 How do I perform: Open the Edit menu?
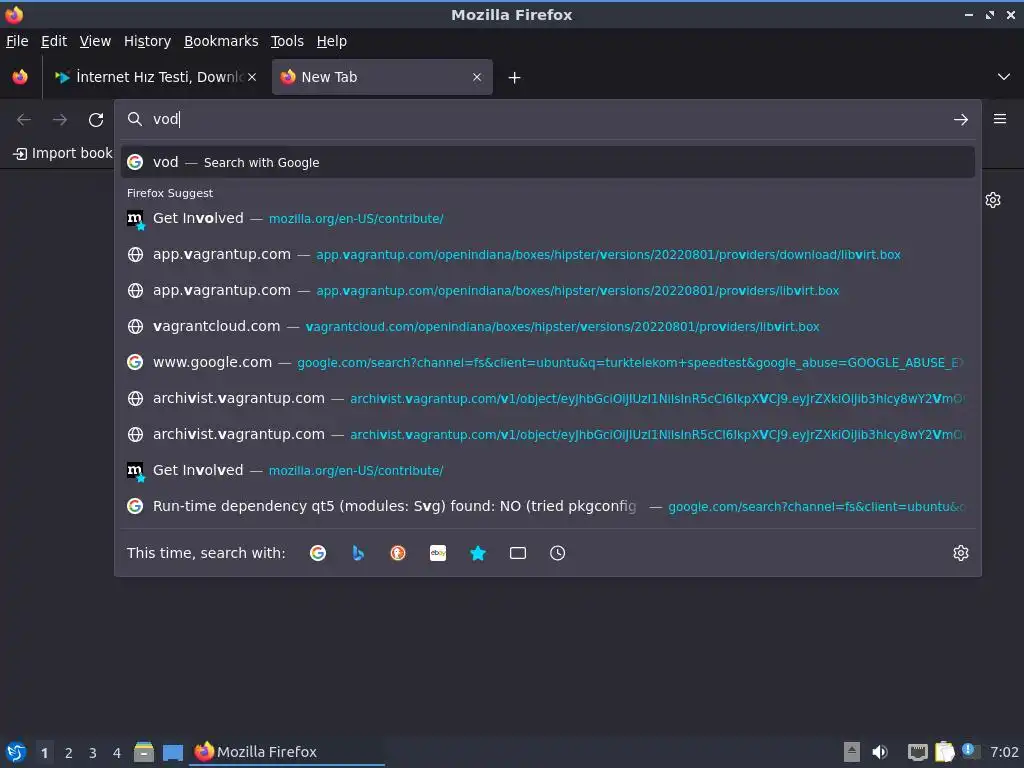click(54, 41)
